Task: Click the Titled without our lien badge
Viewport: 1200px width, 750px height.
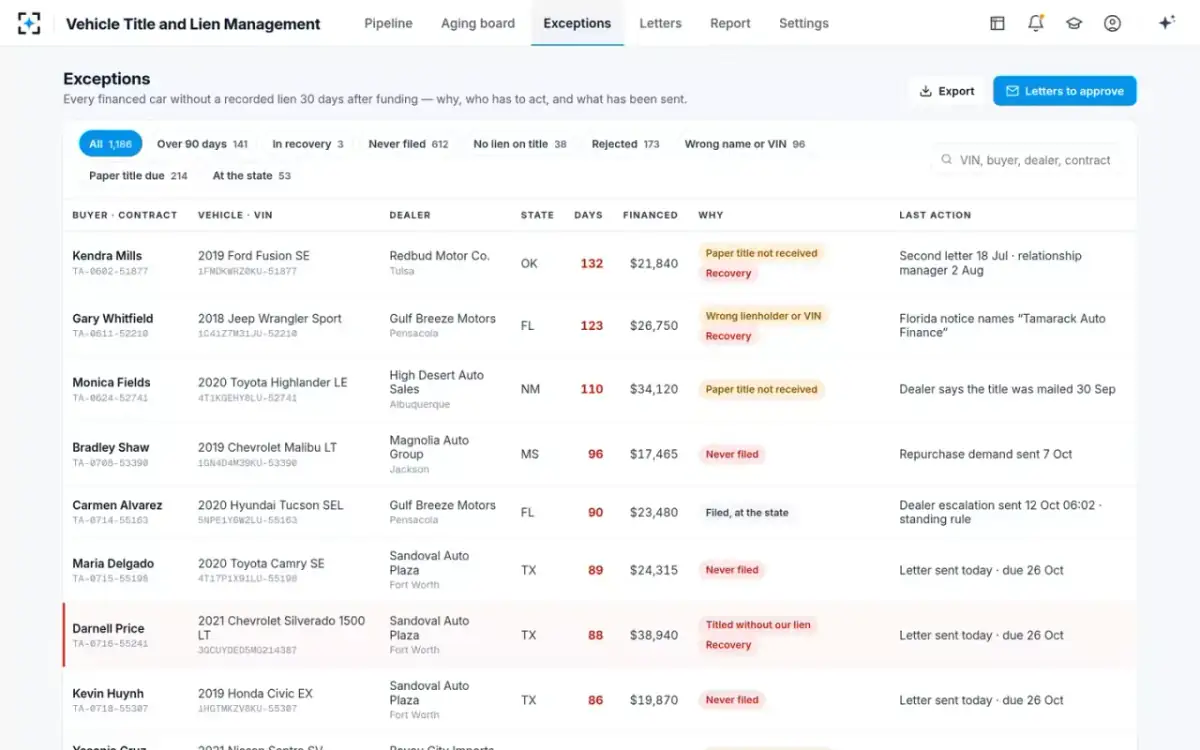Action: [758, 625]
